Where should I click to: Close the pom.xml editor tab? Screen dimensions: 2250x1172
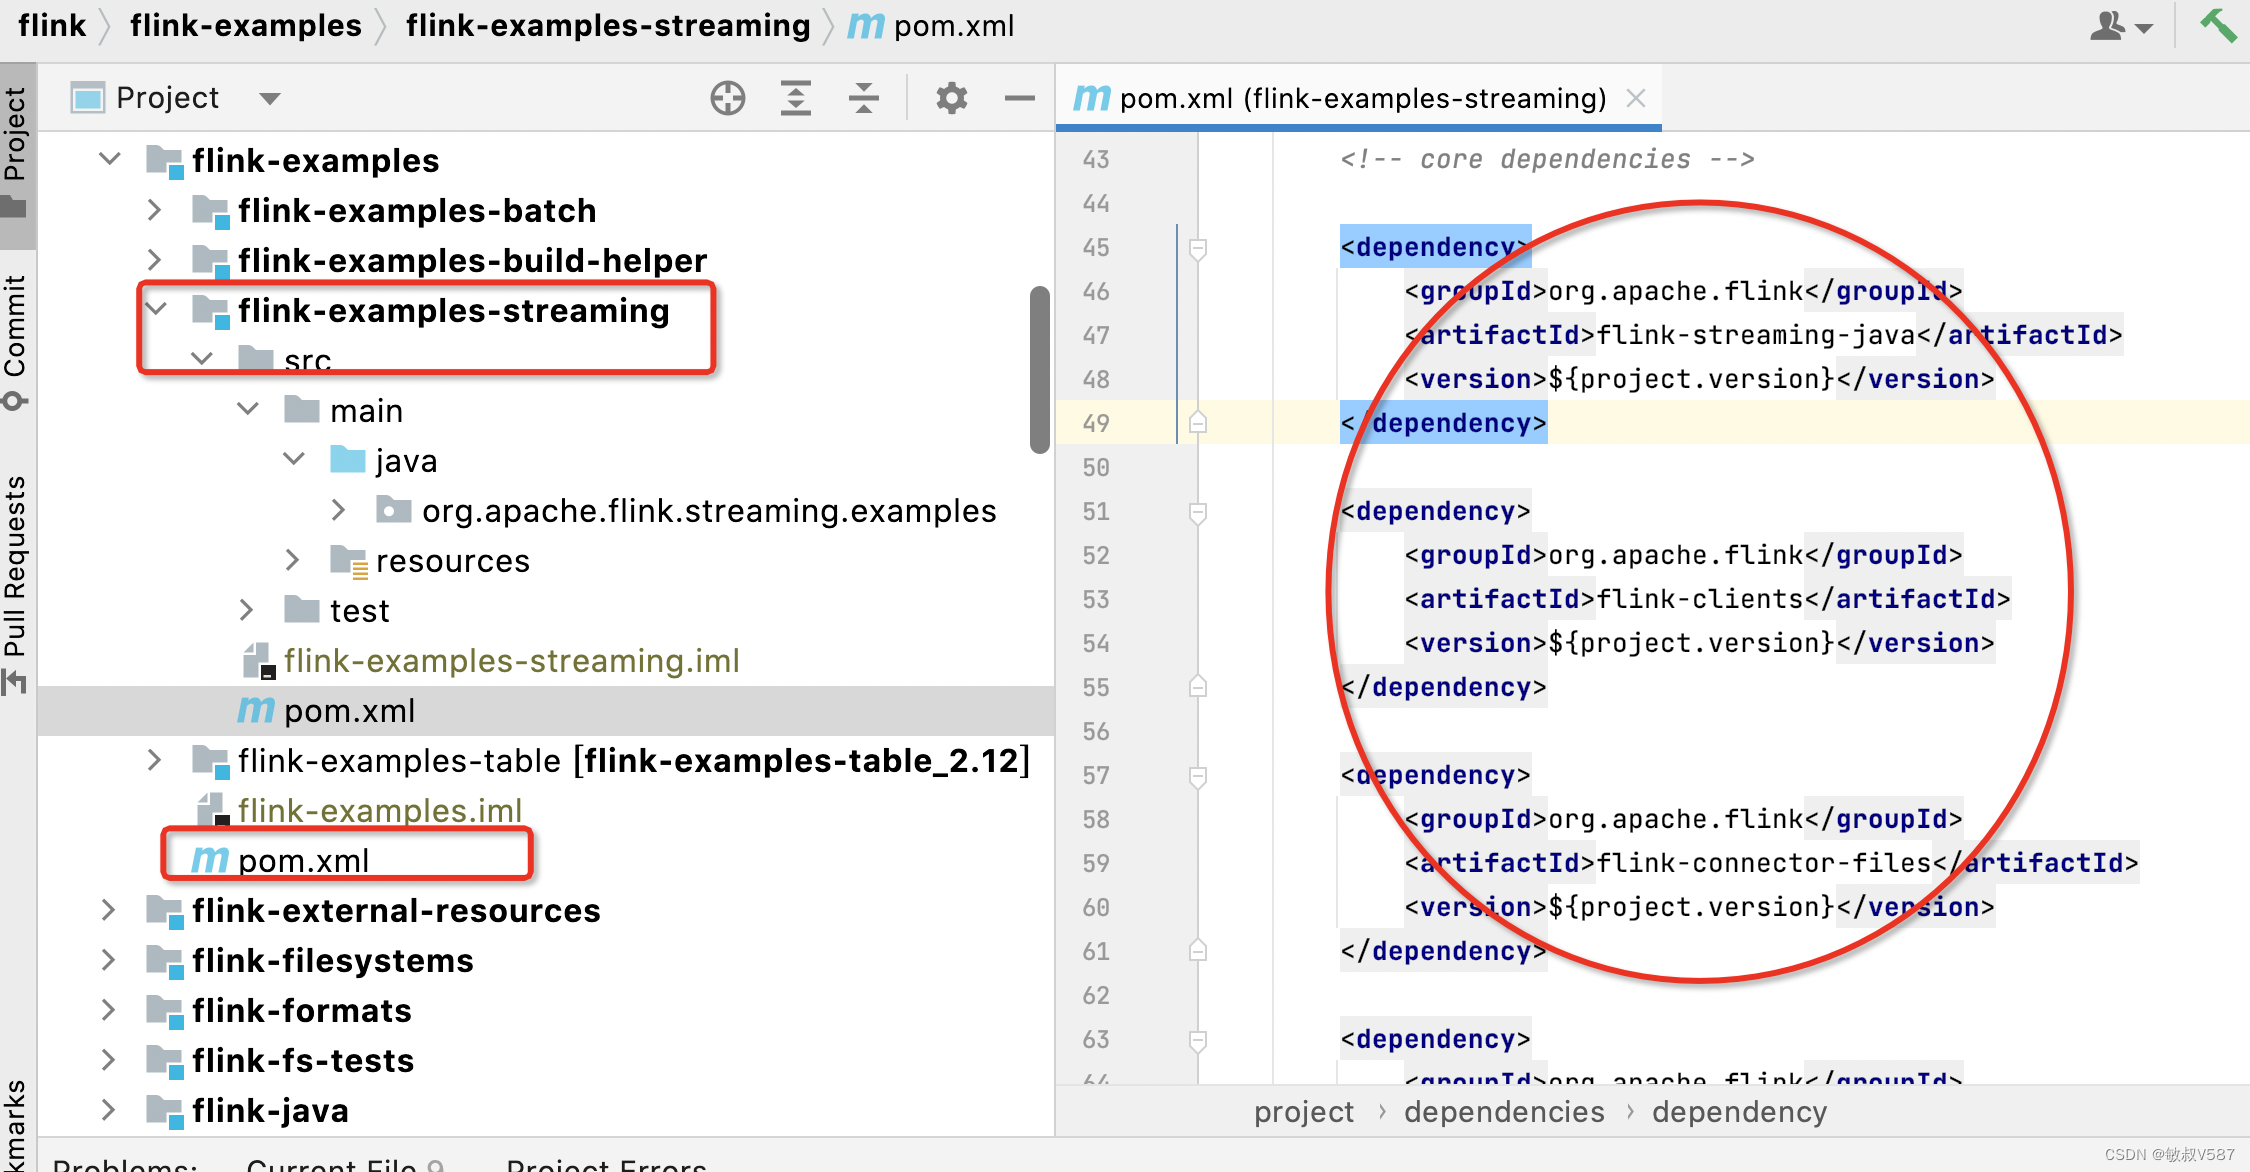click(x=1636, y=98)
